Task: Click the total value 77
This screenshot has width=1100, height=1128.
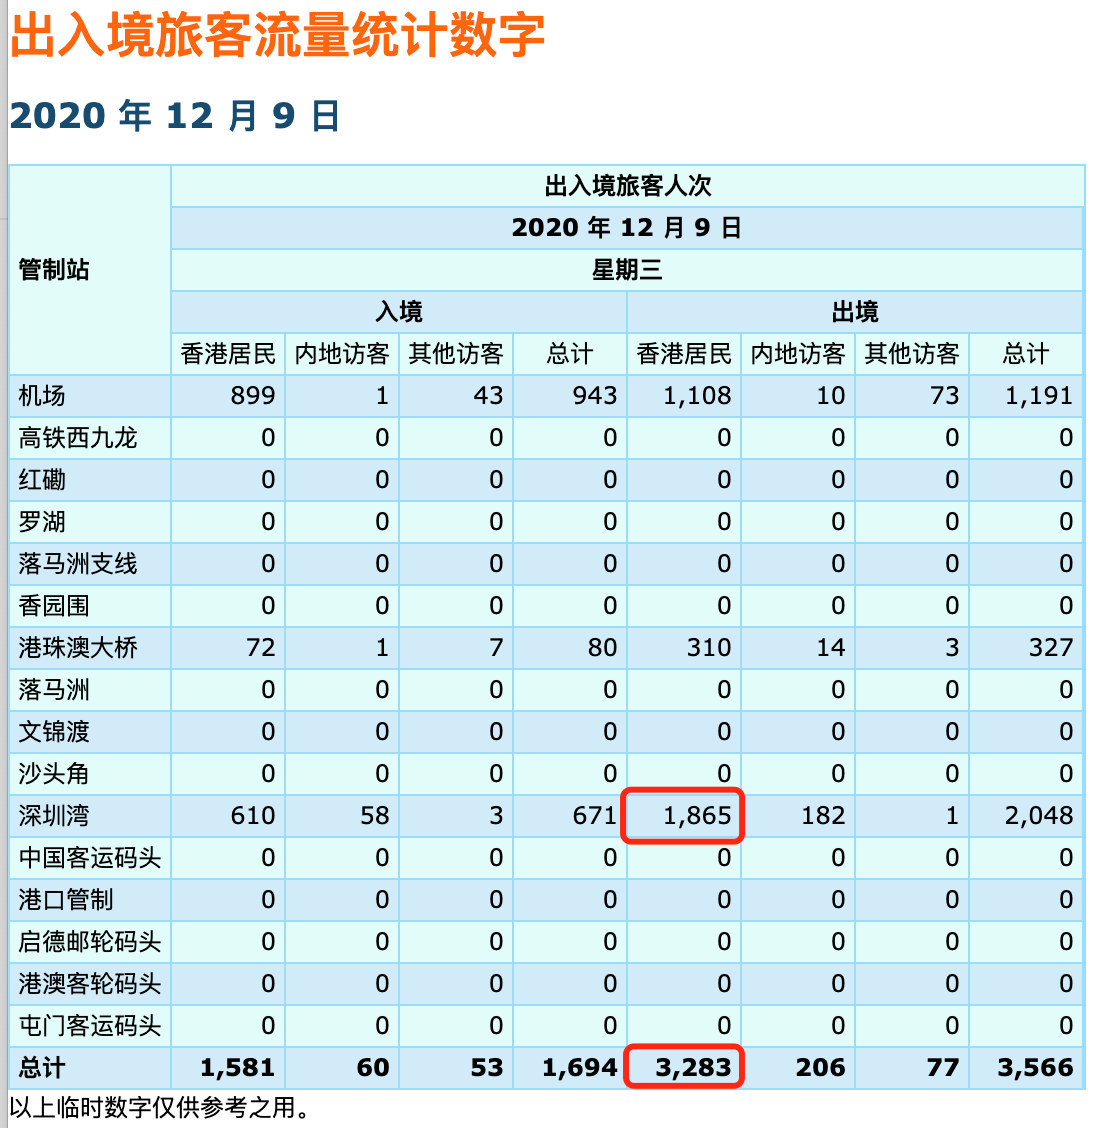Action: (x=943, y=1068)
